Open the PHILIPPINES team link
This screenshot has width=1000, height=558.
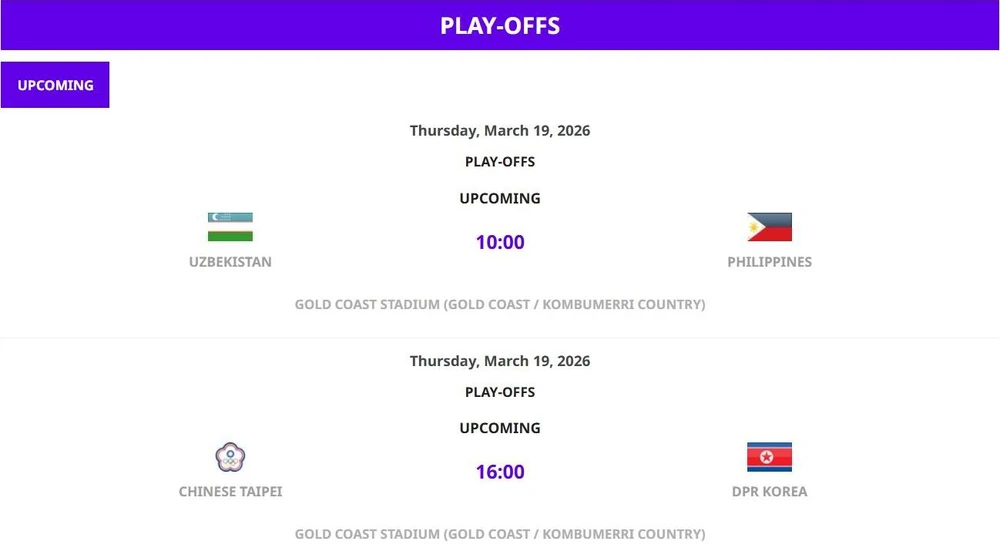click(769, 262)
